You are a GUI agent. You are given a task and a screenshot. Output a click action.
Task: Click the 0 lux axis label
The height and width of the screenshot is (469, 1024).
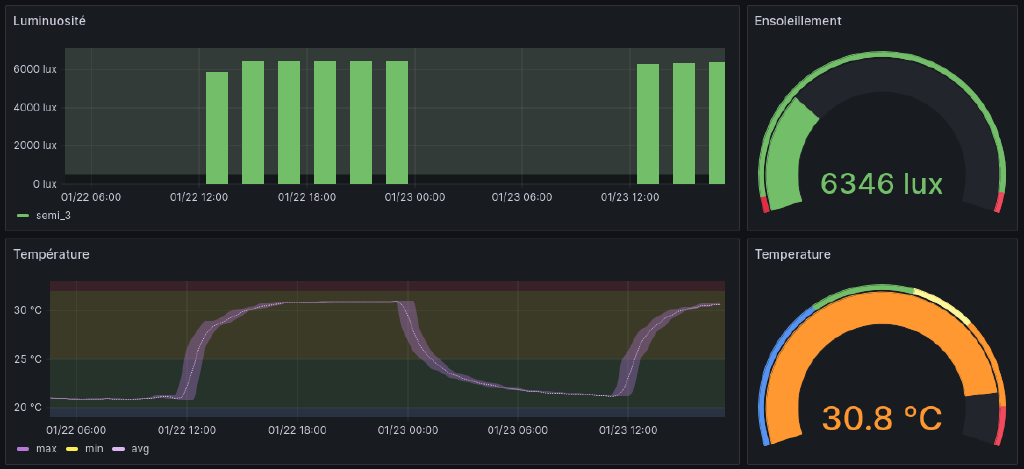tap(45, 184)
